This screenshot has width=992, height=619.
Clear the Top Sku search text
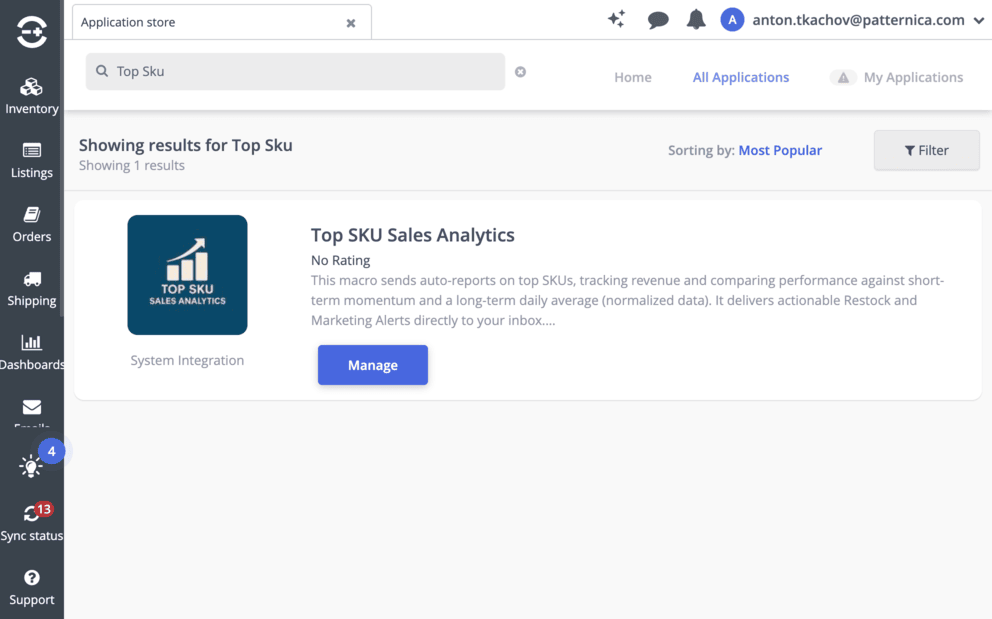pos(520,72)
